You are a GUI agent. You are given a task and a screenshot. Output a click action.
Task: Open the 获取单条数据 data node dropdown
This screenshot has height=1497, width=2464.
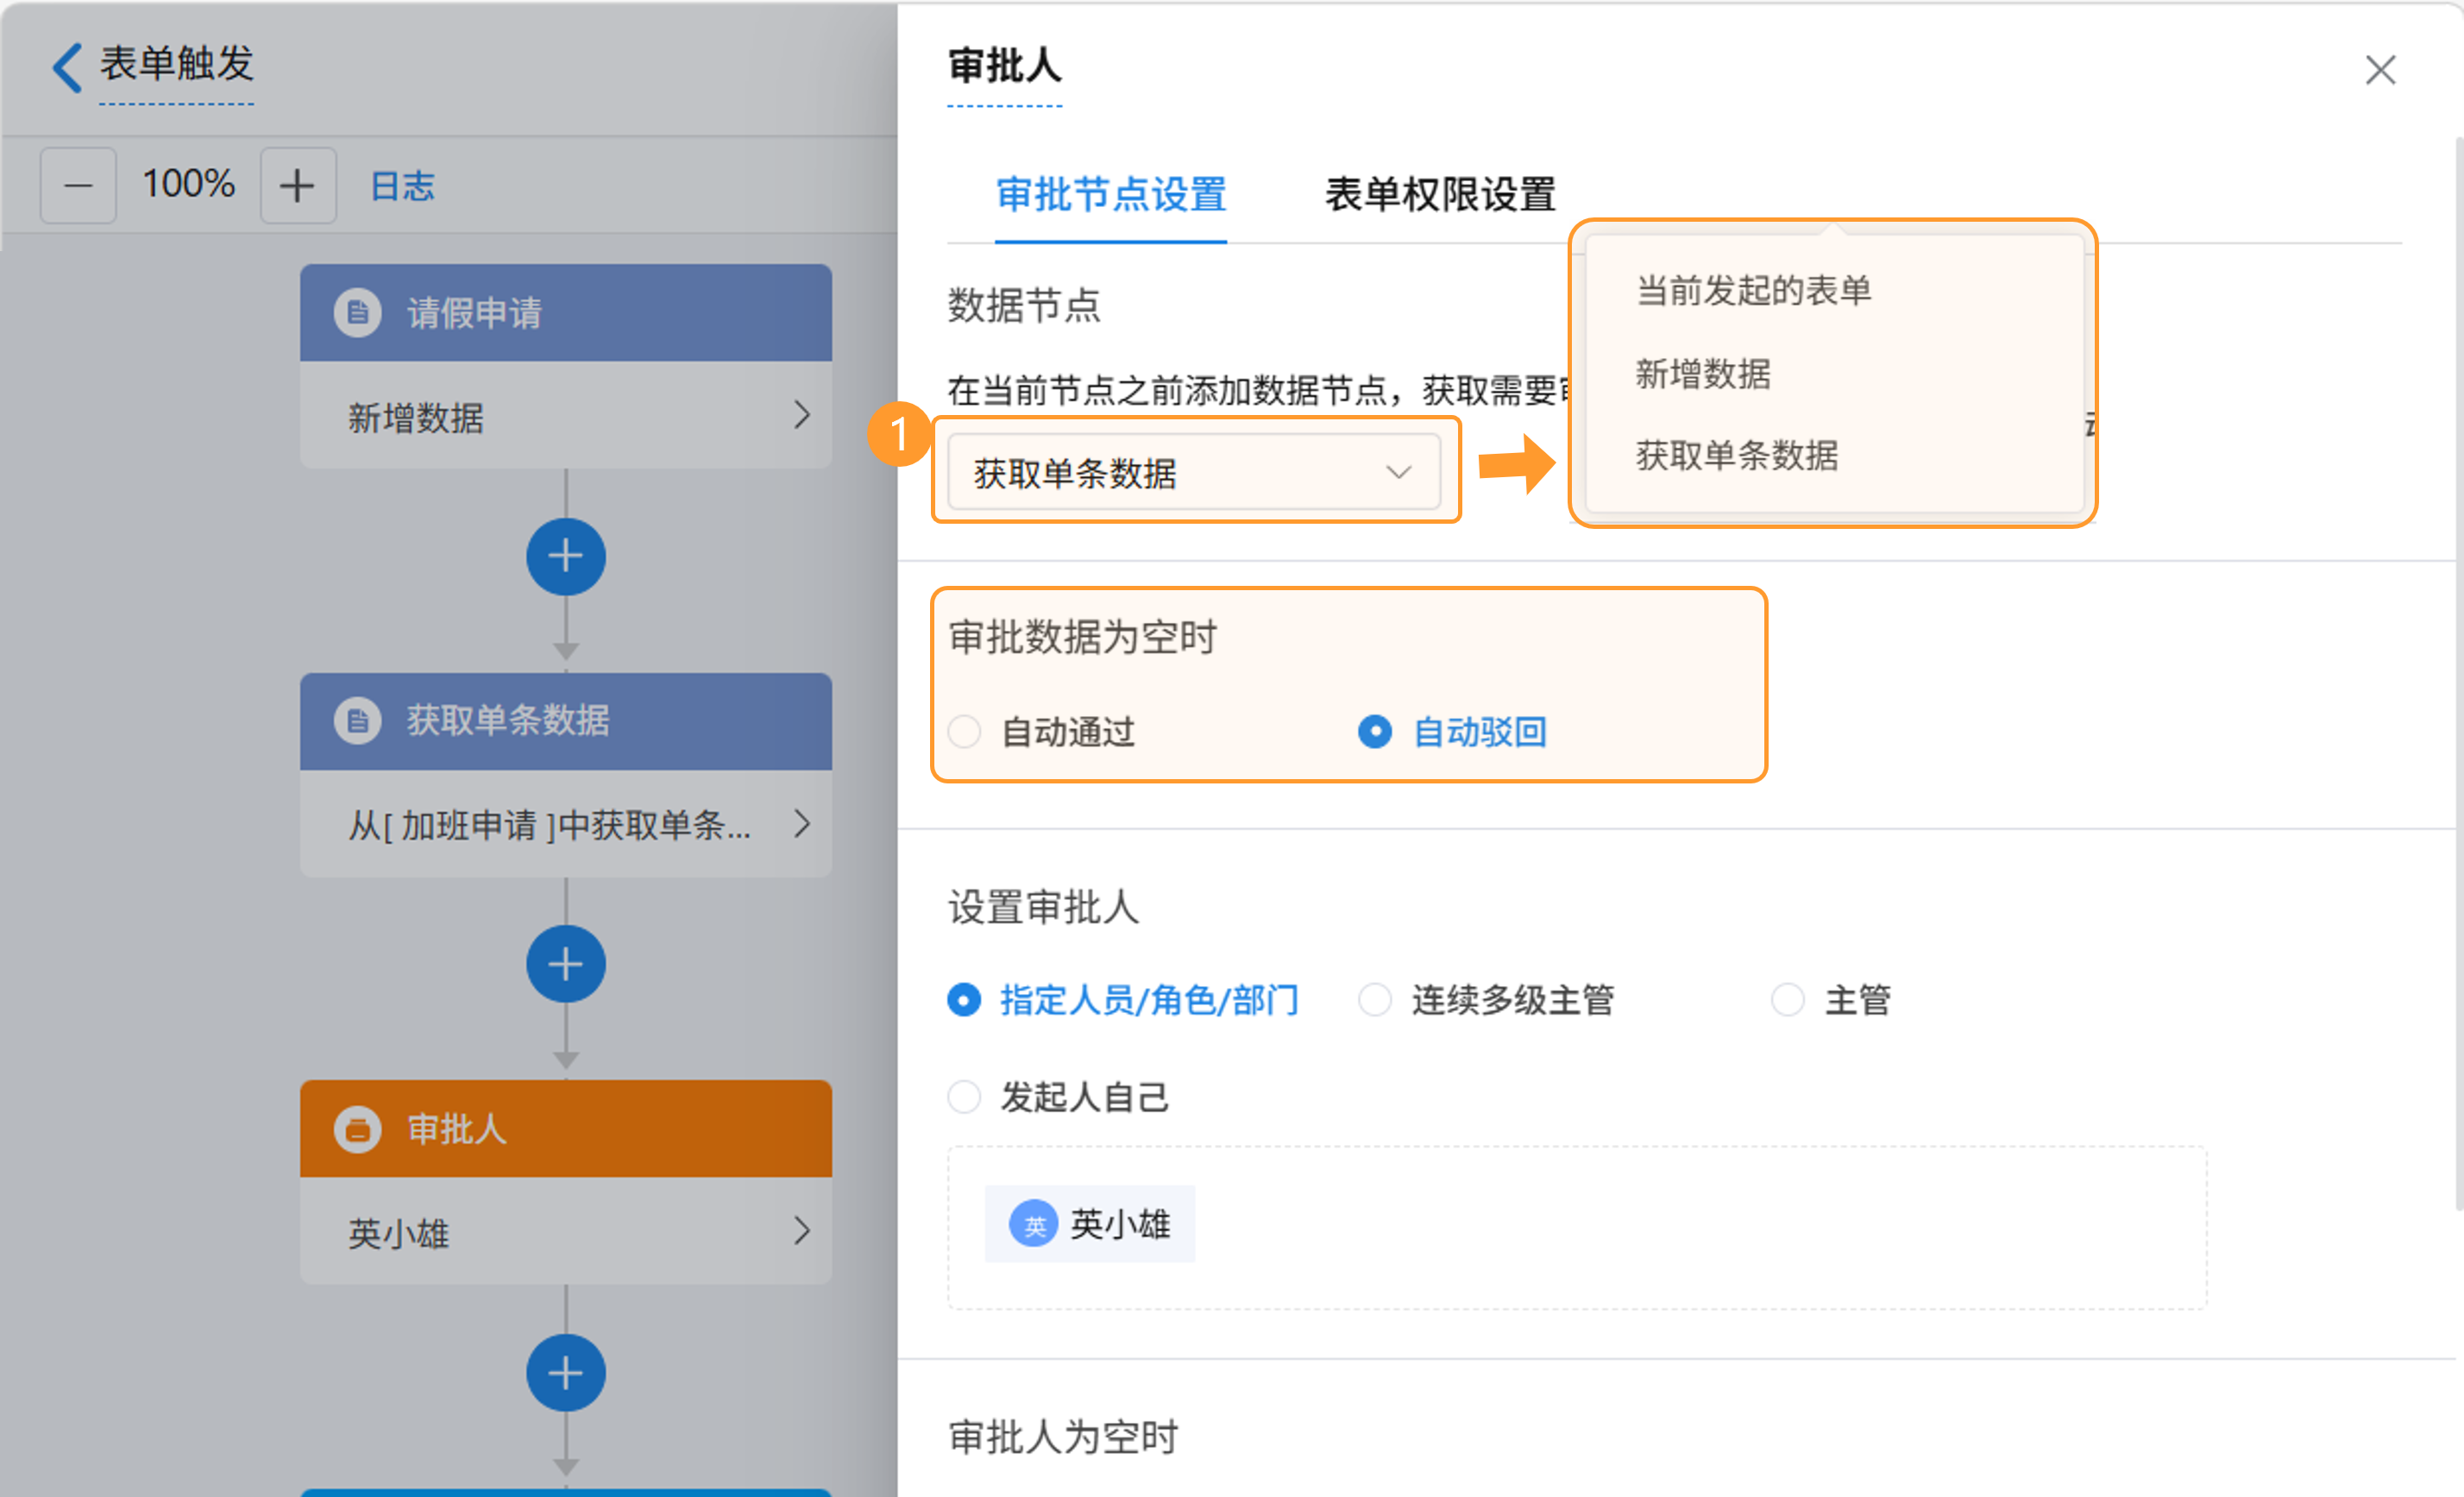tap(1193, 472)
